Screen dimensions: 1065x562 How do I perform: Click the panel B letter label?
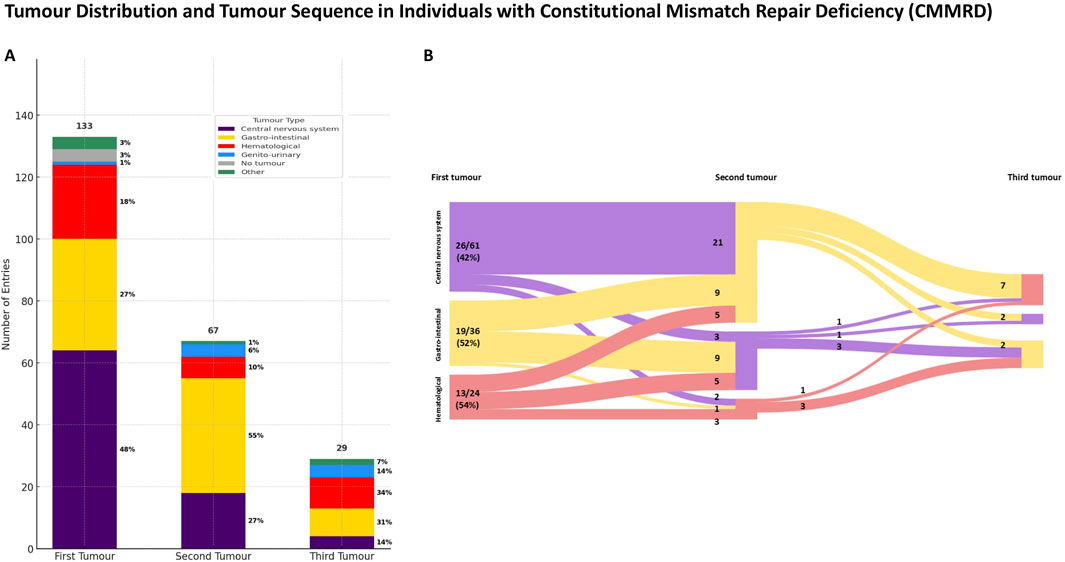pyautogui.click(x=428, y=56)
